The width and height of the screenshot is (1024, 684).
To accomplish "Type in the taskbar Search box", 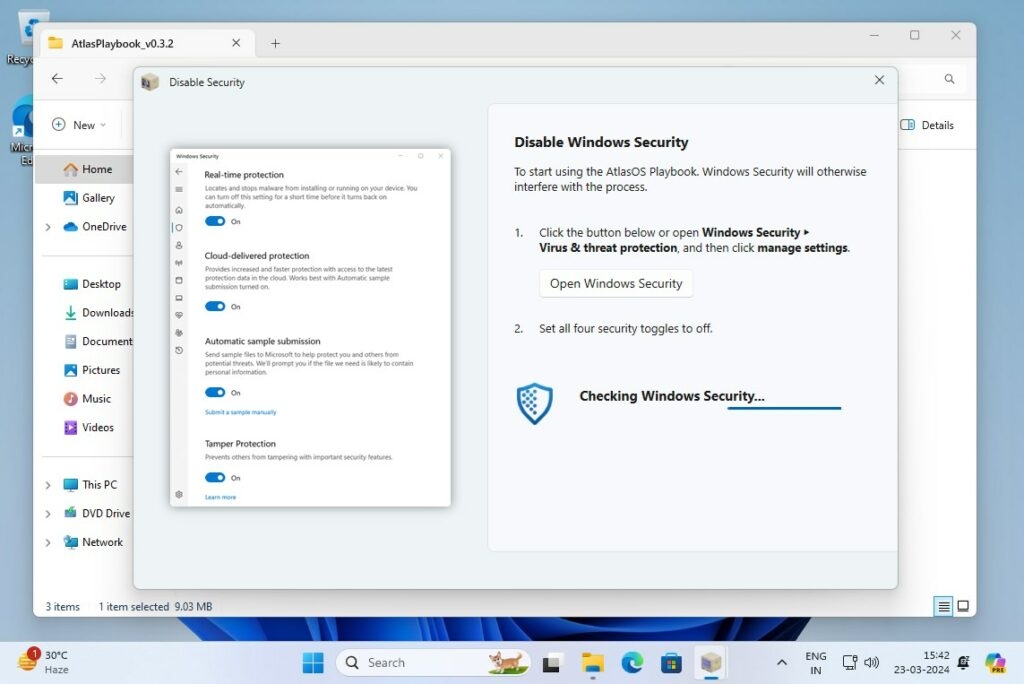I will click(420, 663).
